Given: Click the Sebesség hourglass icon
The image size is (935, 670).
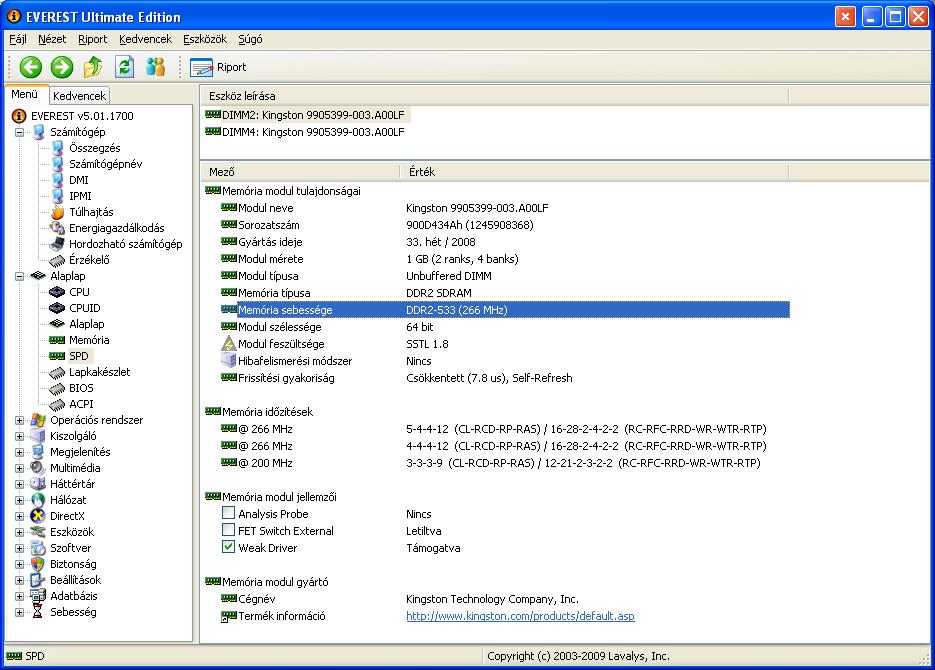Looking at the screenshot, I should point(38,612).
